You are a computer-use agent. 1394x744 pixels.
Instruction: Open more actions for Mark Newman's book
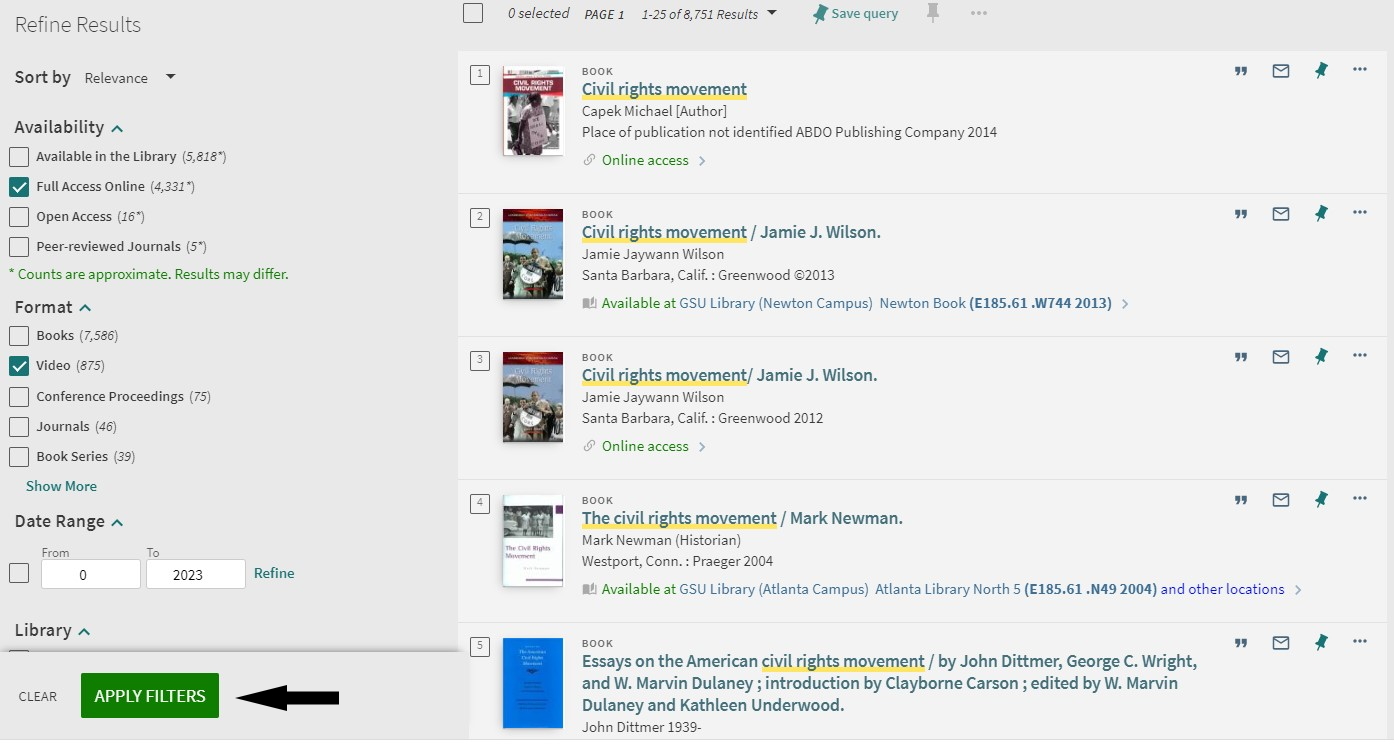coord(1360,499)
